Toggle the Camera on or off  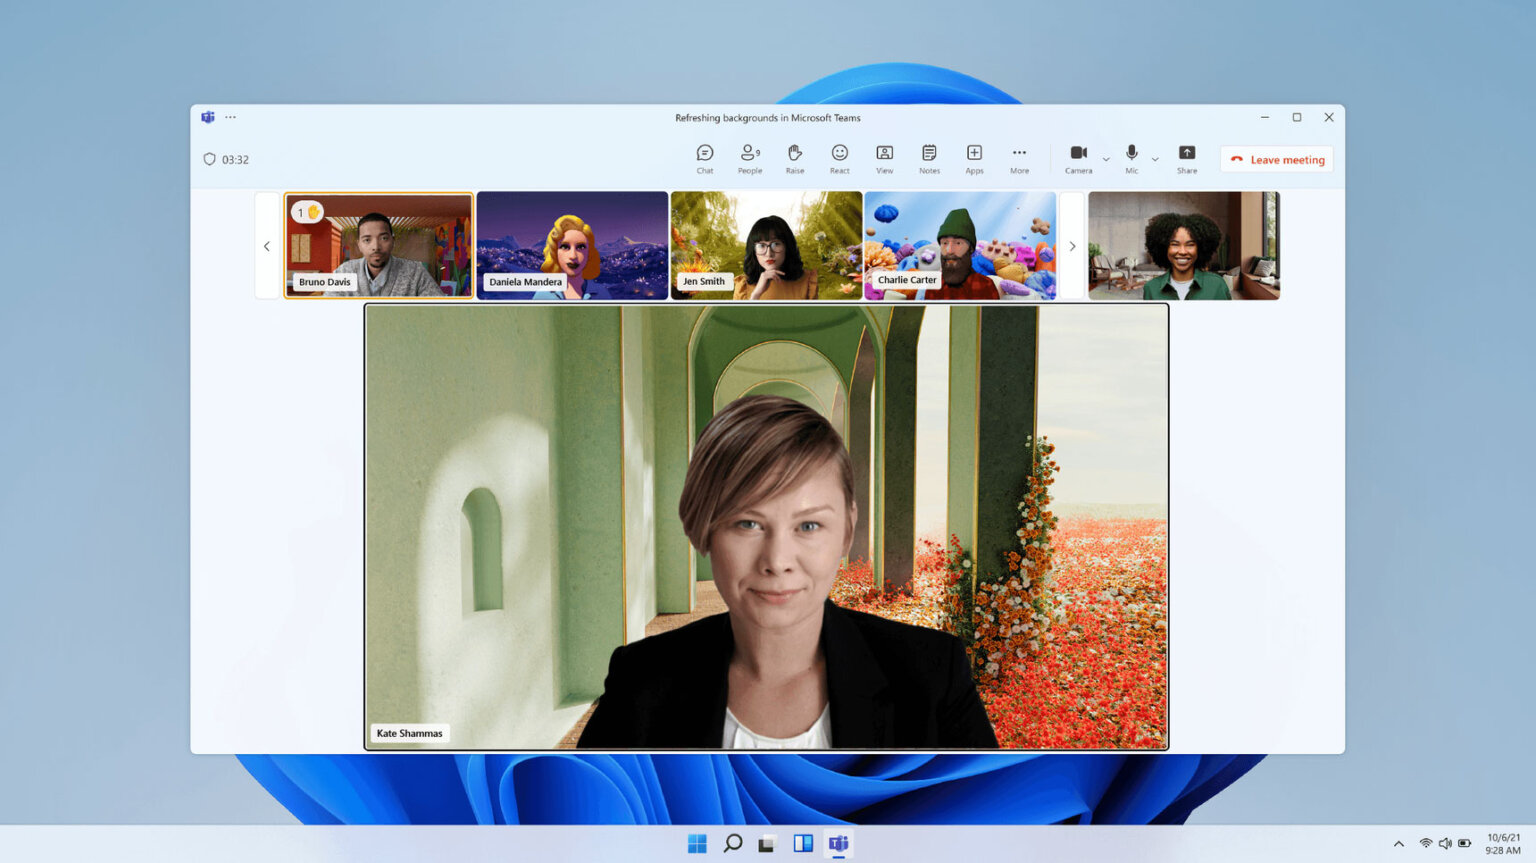1078,157
